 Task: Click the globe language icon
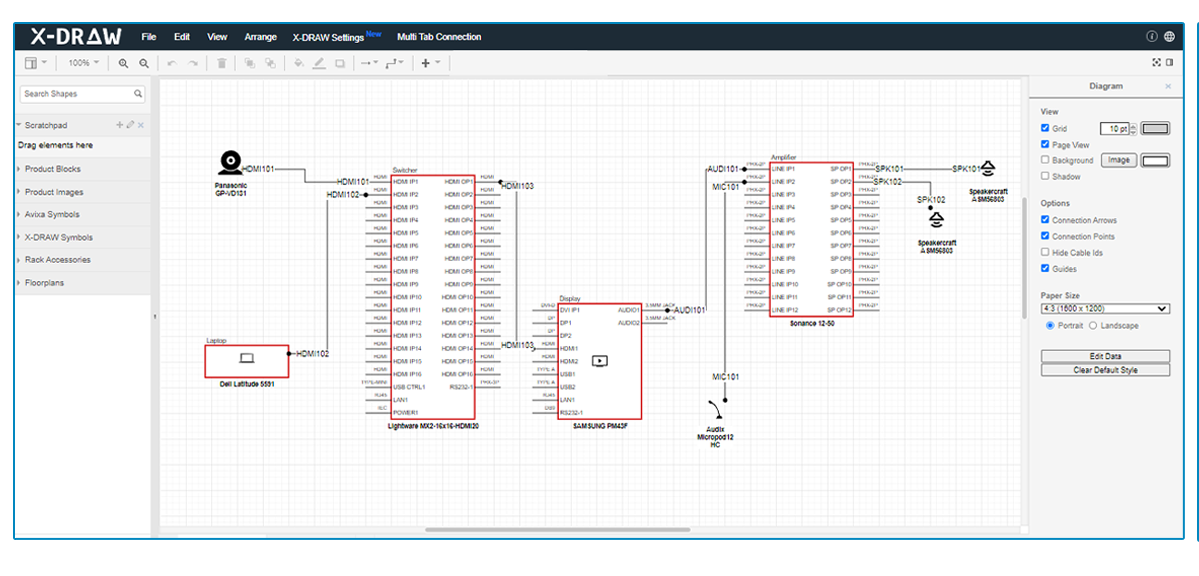(x=1170, y=36)
